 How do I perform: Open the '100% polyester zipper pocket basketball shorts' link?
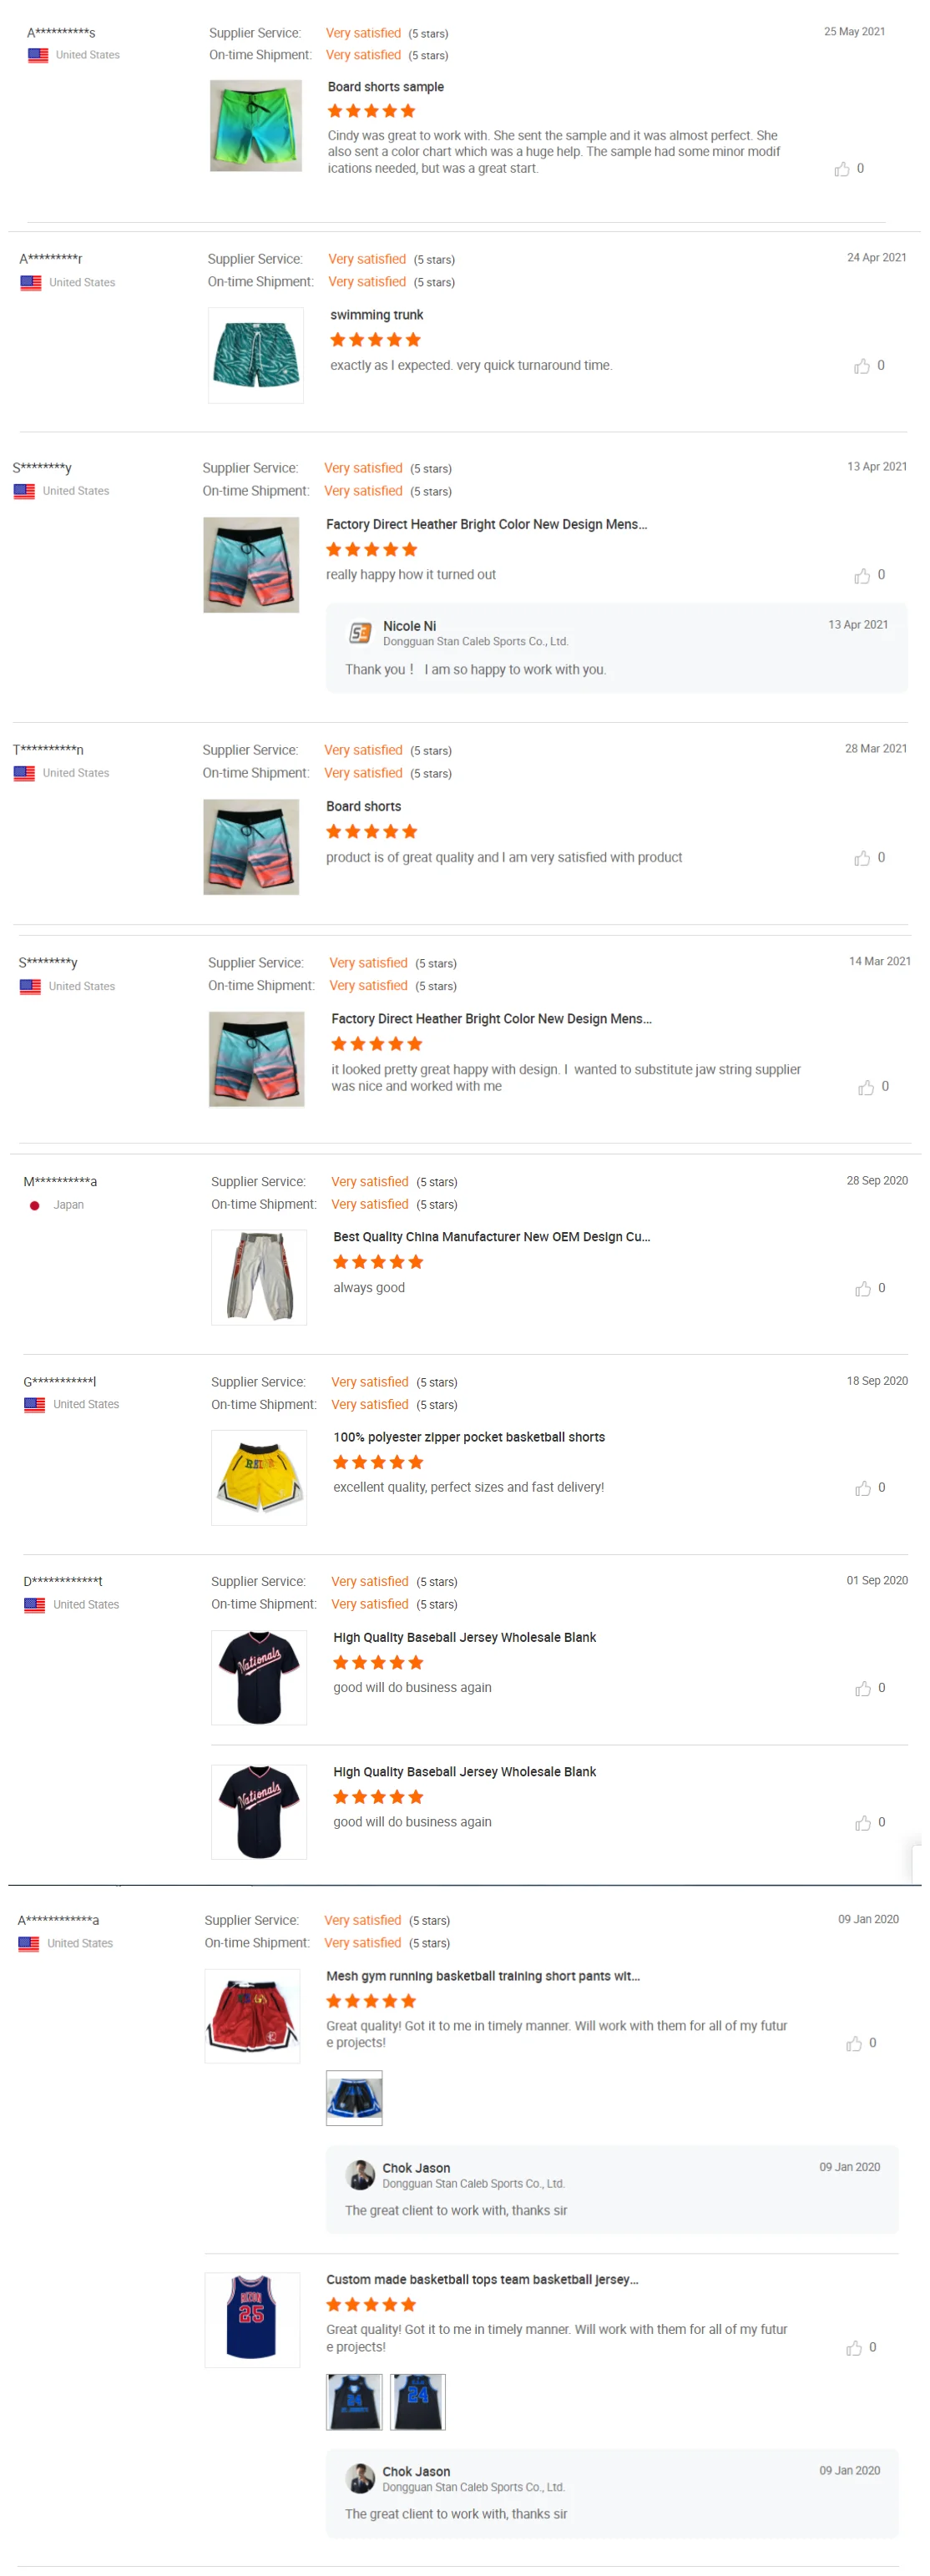(x=468, y=1437)
